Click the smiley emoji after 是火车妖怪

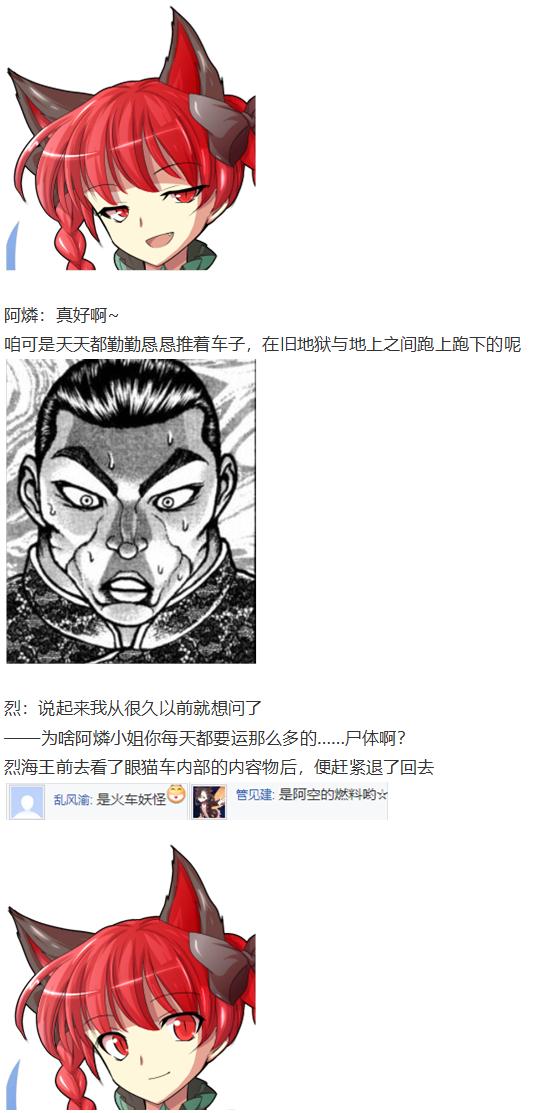pos(176,794)
